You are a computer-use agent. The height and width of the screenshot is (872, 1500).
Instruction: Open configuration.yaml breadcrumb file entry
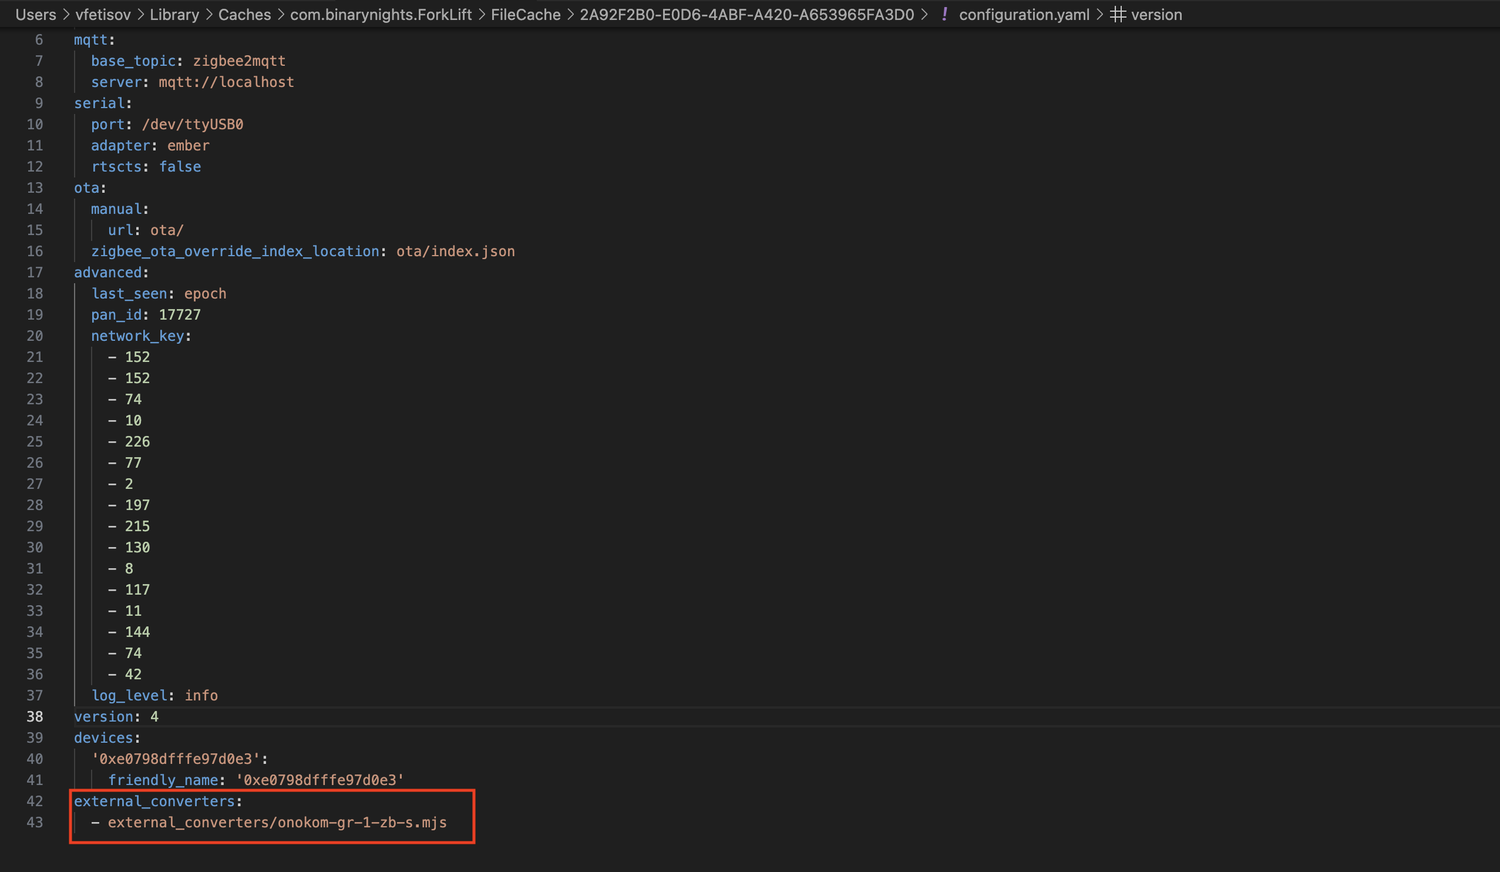pos(1024,14)
